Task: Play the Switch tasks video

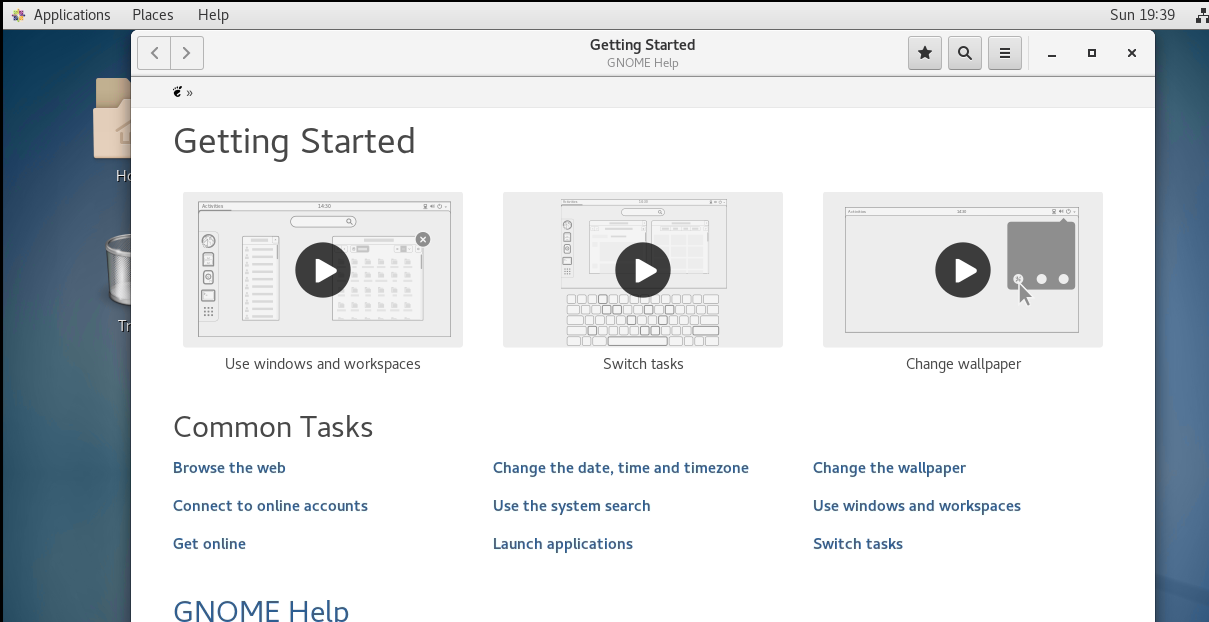Action: (x=643, y=270)
